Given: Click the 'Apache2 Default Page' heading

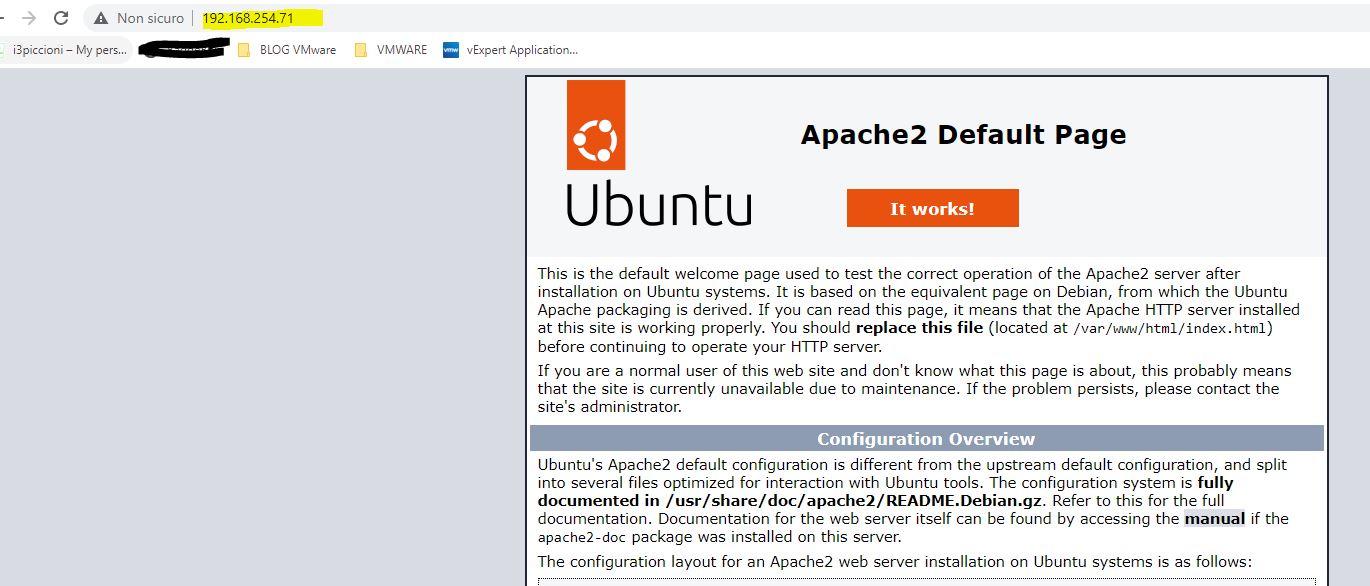Looking at the screenshot, I should (x=963, y=134).
